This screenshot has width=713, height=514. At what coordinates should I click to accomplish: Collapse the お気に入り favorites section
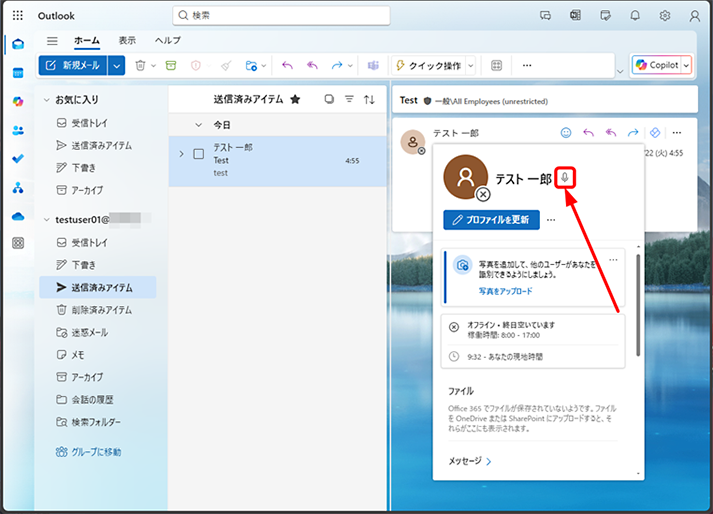pos(46,100)
